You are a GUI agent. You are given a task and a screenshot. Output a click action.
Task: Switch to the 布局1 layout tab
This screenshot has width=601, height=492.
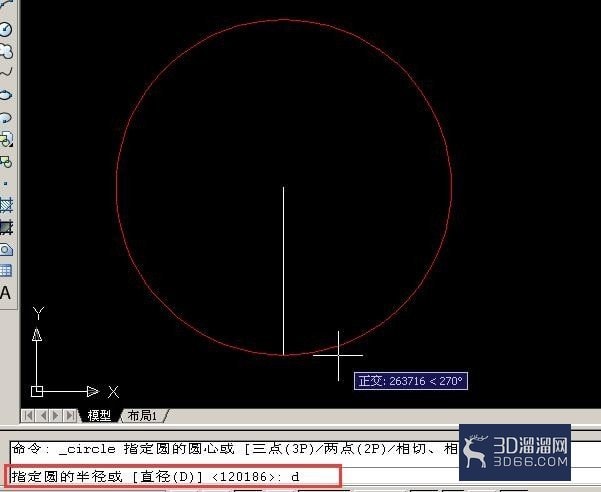coord(143,415)
